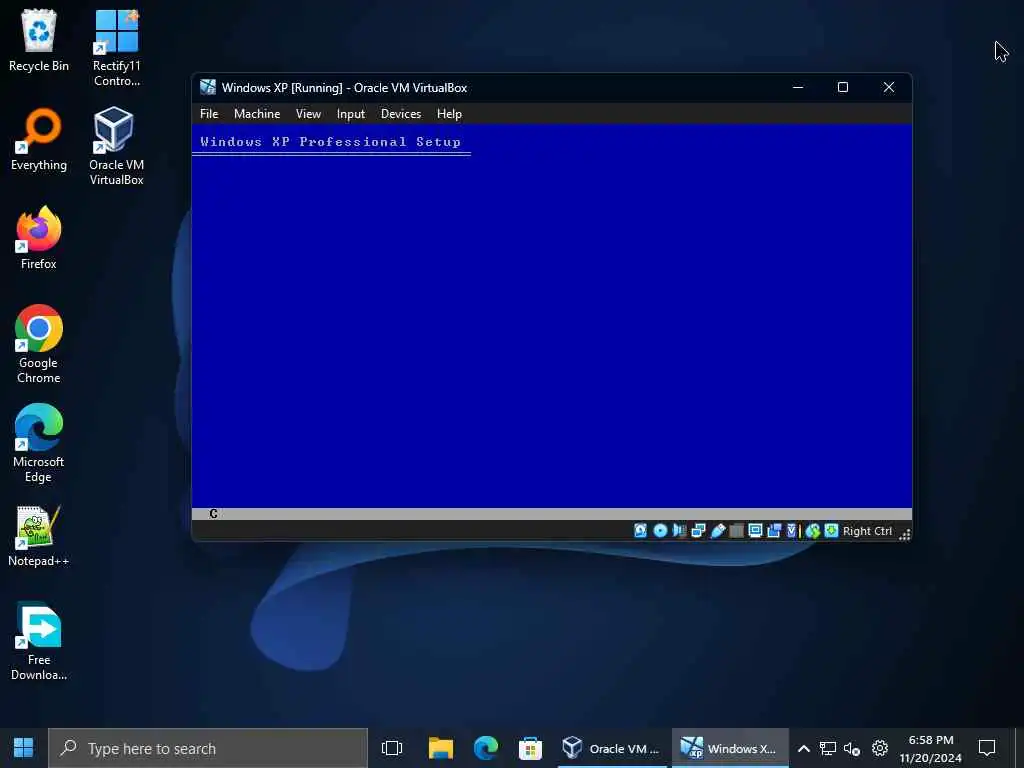1024x768 pixels.
Task: Click the hard disk activity status icon
Action: (x=641, y=531)
